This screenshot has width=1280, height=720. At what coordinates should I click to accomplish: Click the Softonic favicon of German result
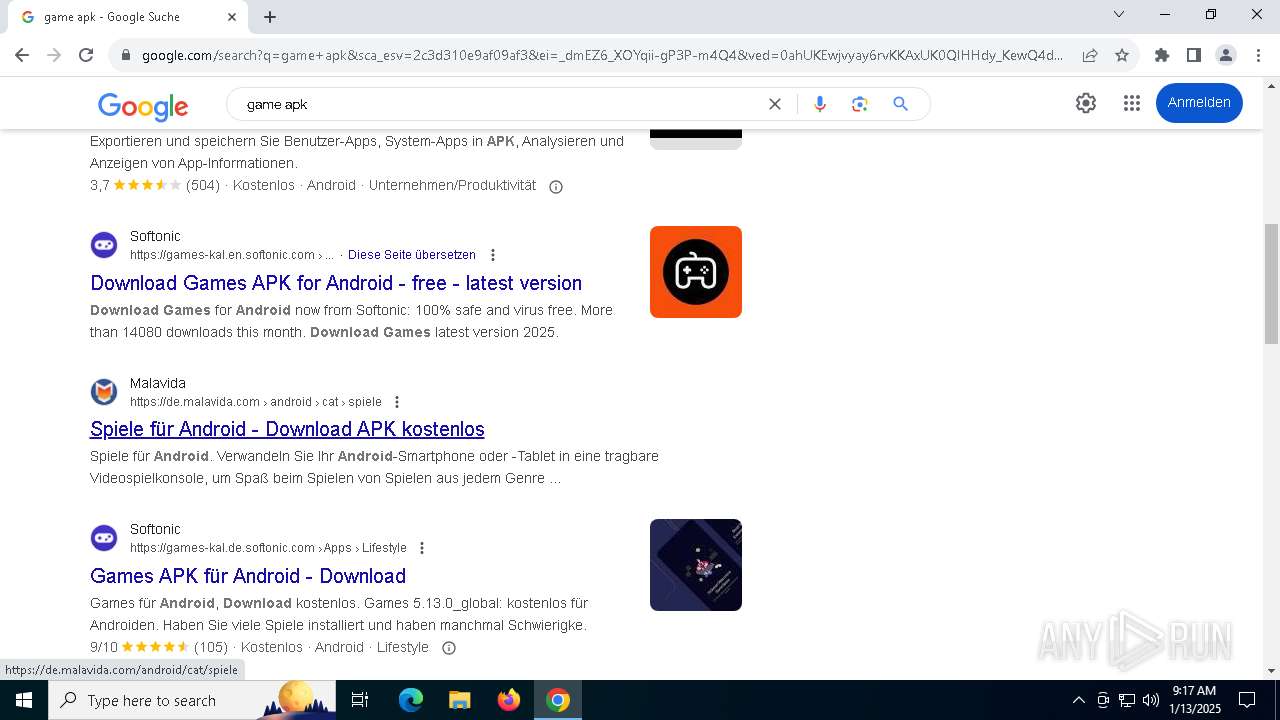pyautogui.click(x=104, y=538)
